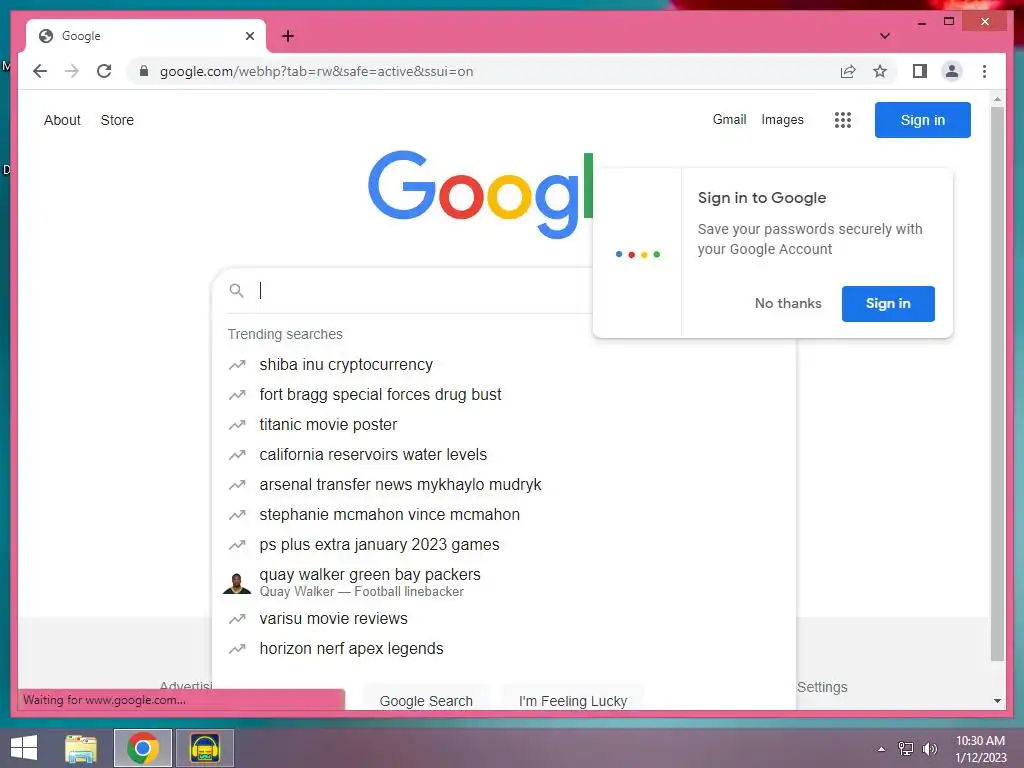The height and width of the screenshot is (768, 1024).
Task: Click the browser forward arrow
Action: click(72, 71)
